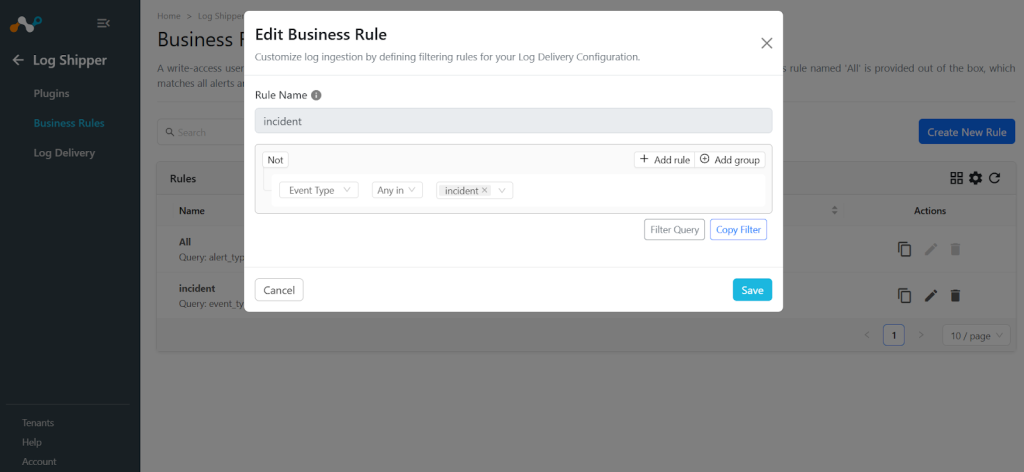Click the Netskope logo icon
This screenshot has height=472, width=1024.
click(x=25, y=25)
